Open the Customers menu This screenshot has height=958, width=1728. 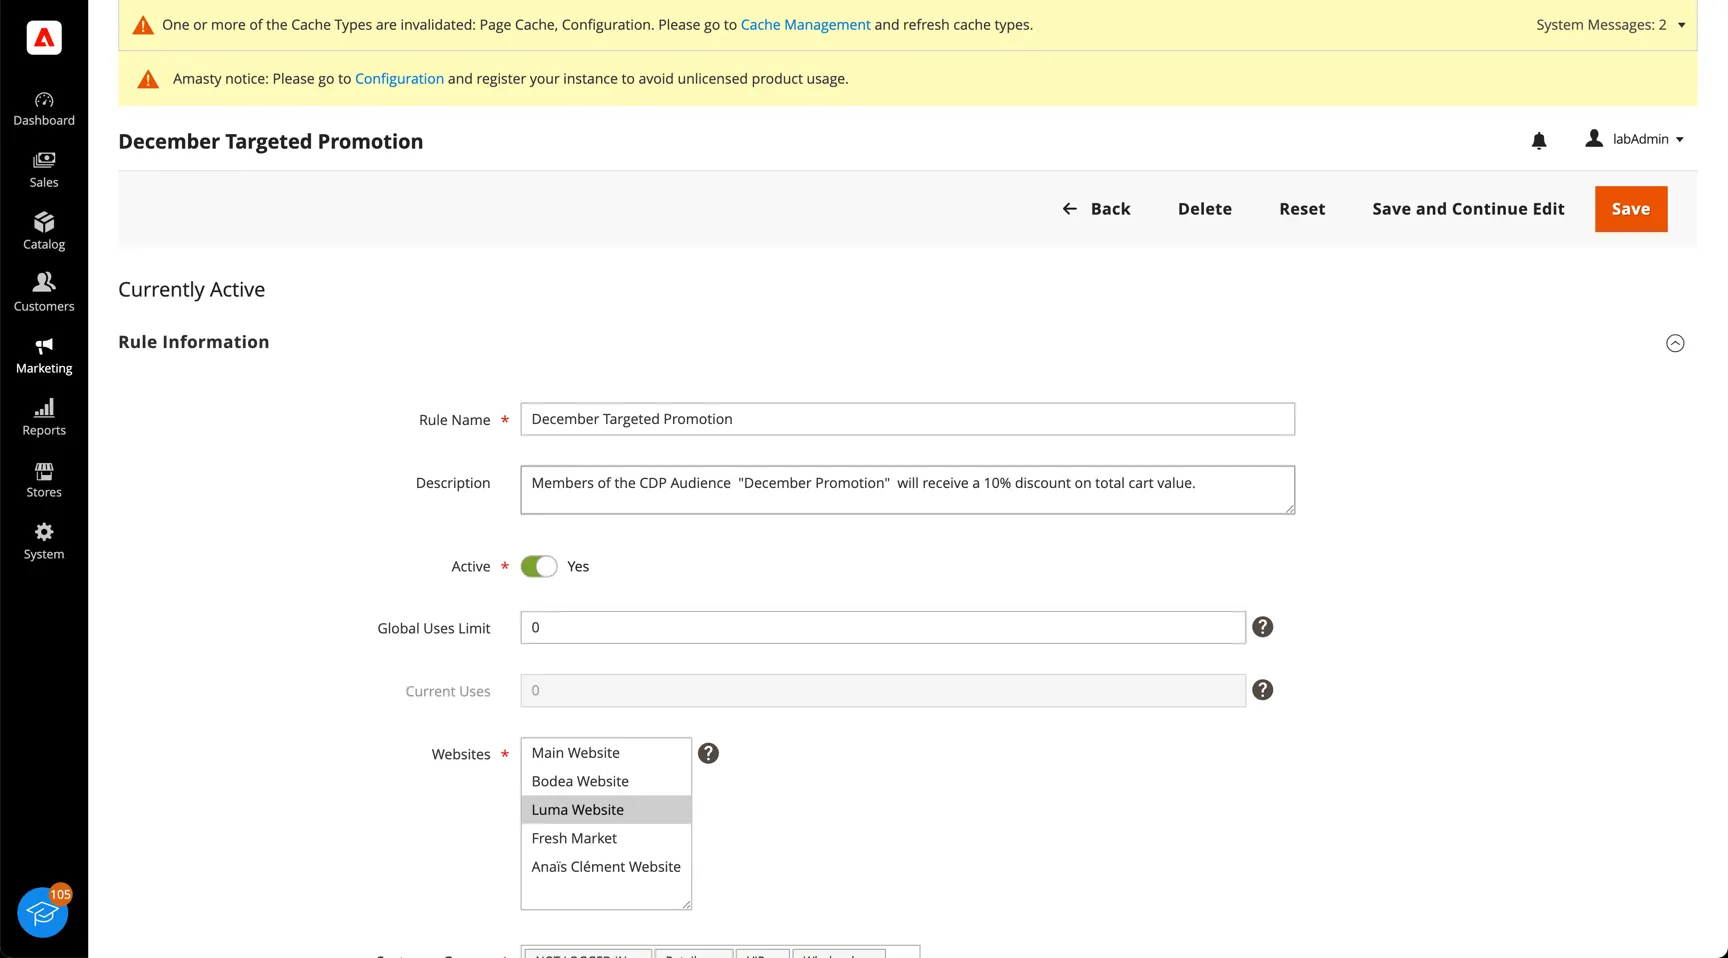coord(44,294)
